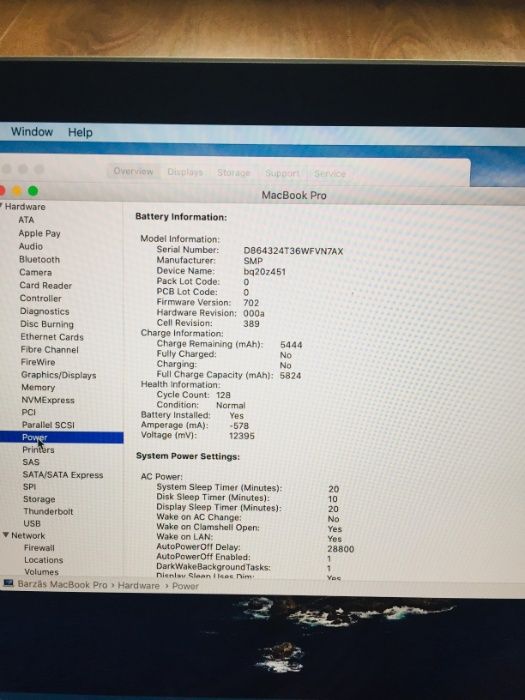Select ATA in the sidebar
Image resolution: width=525 pixels, height=700 pixels.
pyautogui.click(x=26, y=220)
